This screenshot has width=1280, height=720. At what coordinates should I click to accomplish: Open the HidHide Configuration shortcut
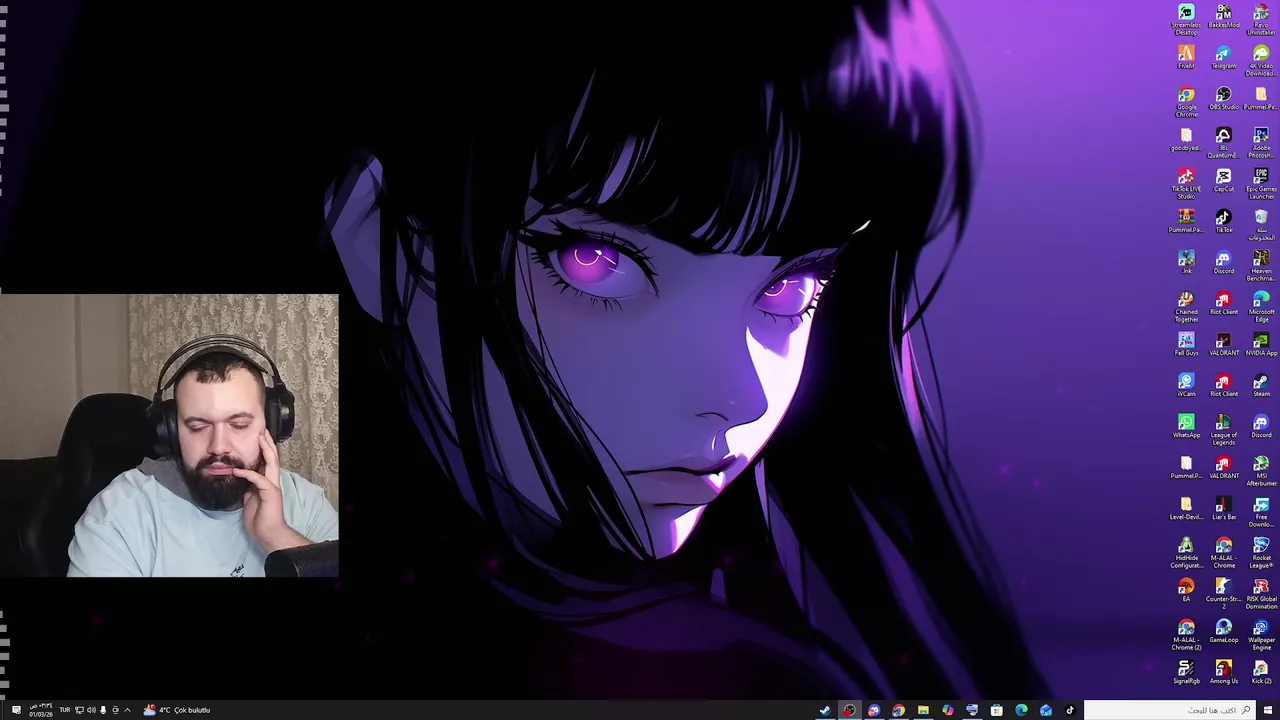1186,553
